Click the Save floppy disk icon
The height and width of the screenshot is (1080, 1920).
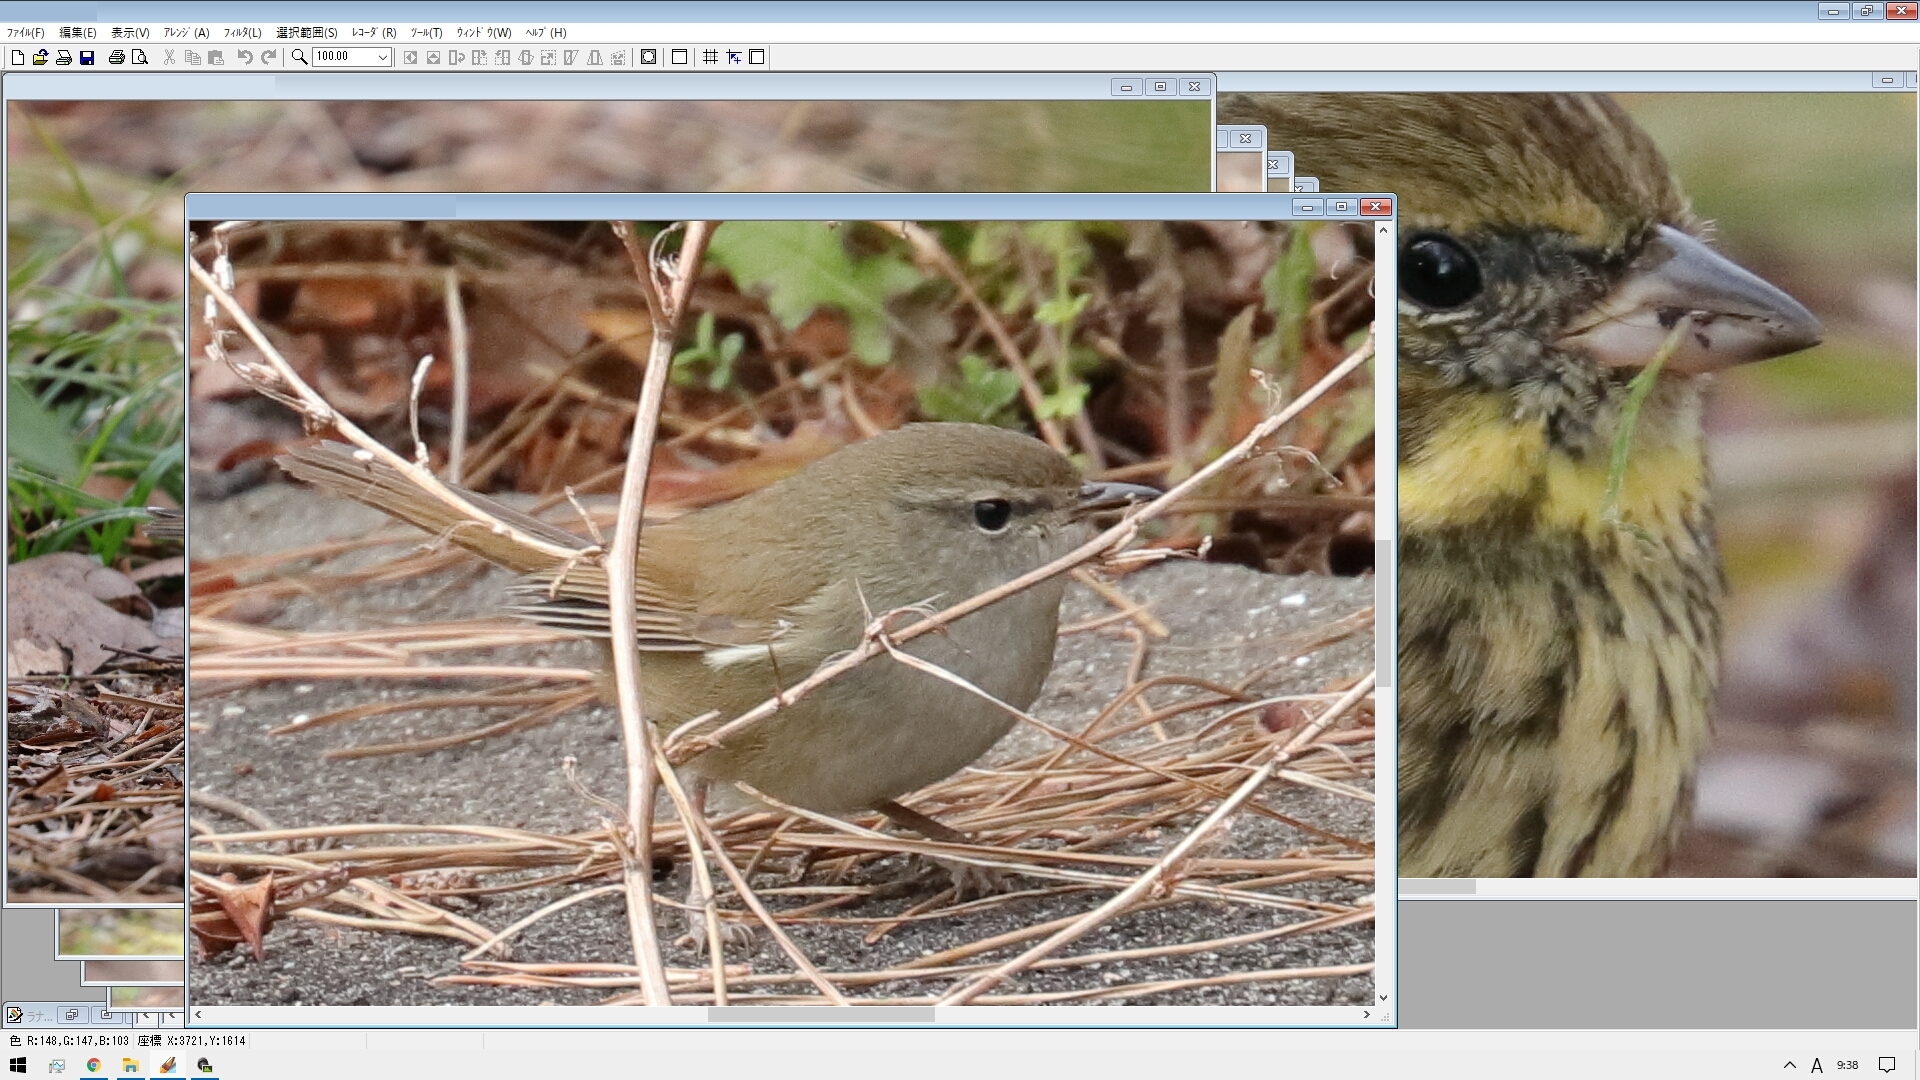tap(87, 57)
